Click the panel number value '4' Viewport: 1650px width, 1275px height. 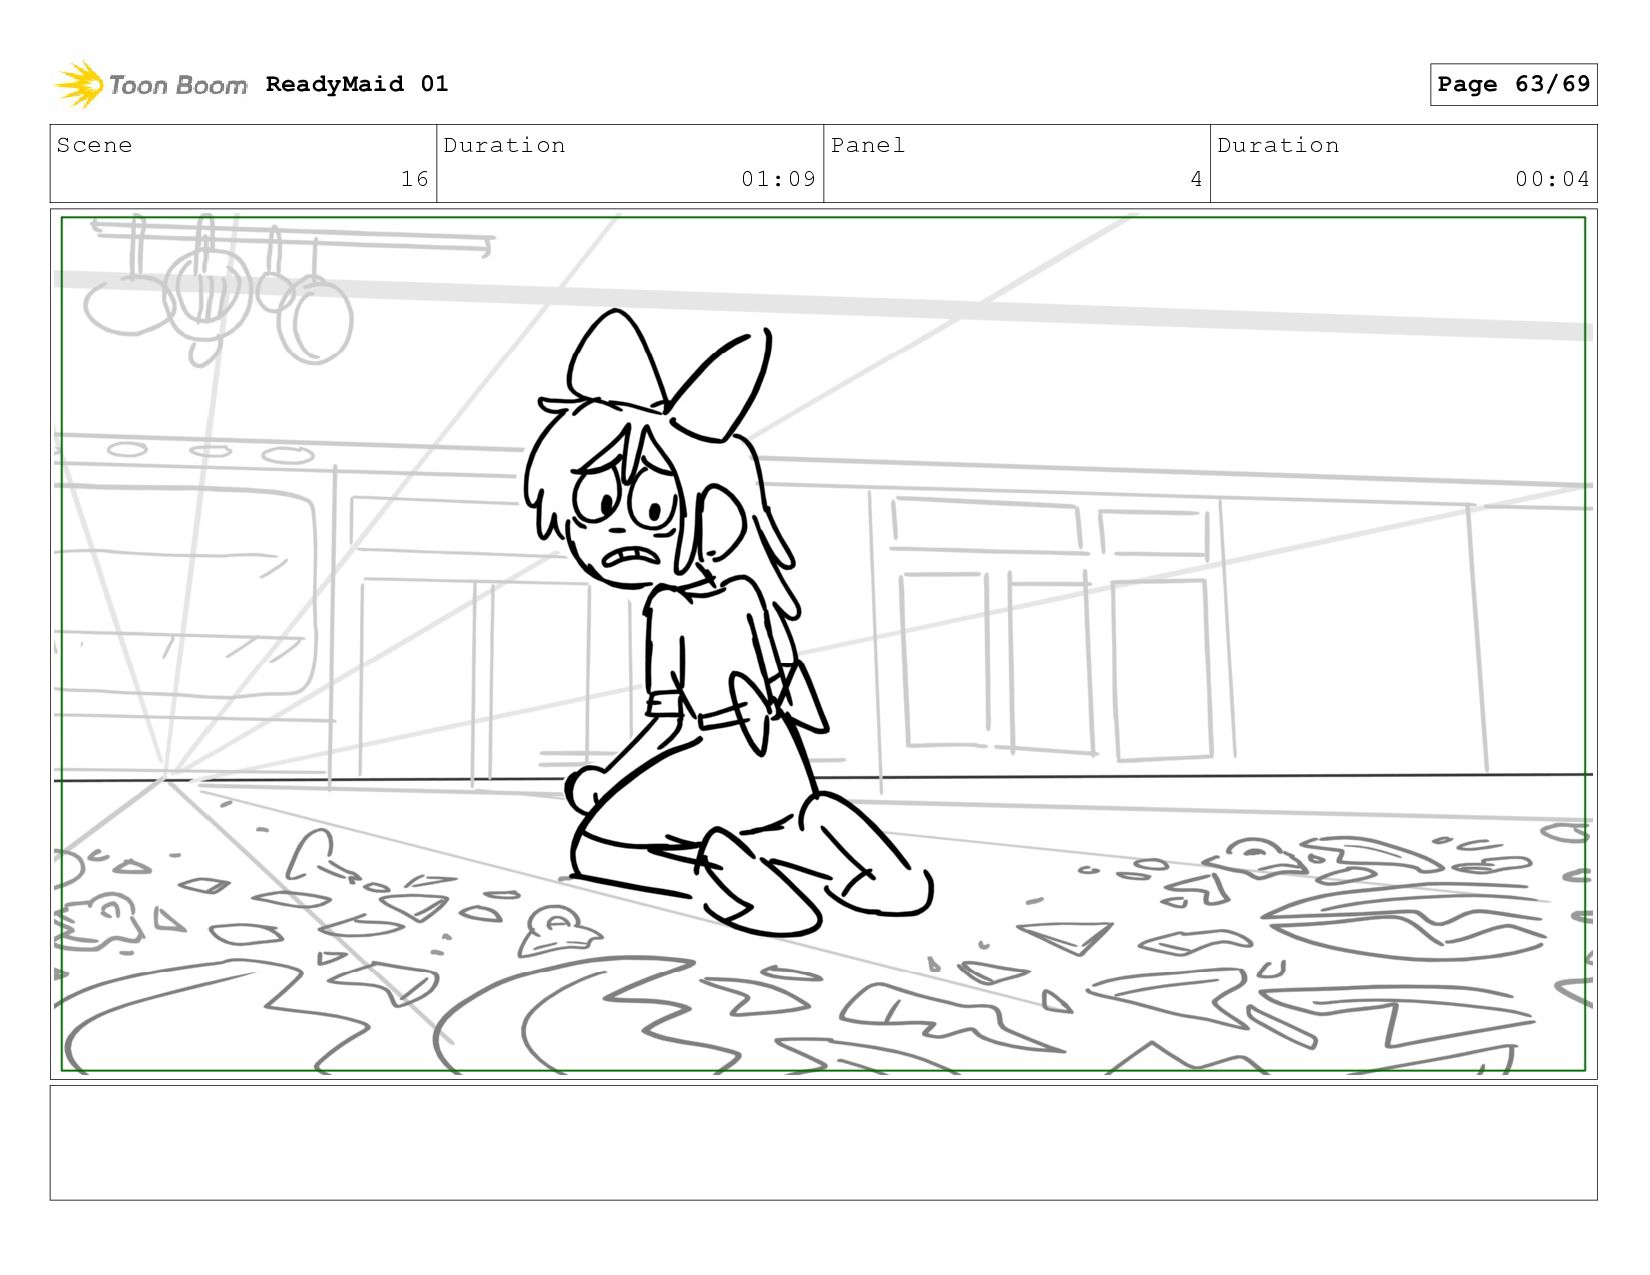pyautogui.click(x=1196, y=179)
